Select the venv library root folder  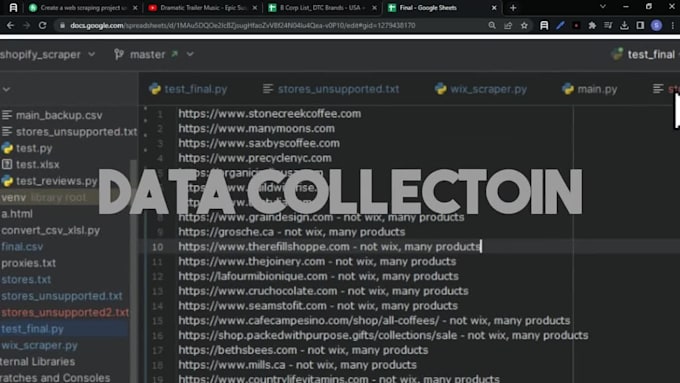pyautogui.click(x=43, y=198)
